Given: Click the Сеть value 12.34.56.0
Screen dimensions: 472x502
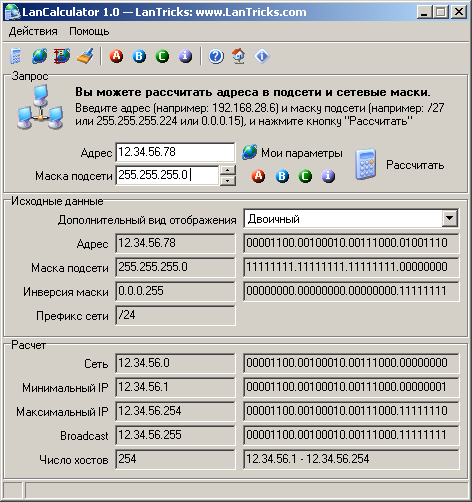Looking at the screenshot, I should 175,363.
